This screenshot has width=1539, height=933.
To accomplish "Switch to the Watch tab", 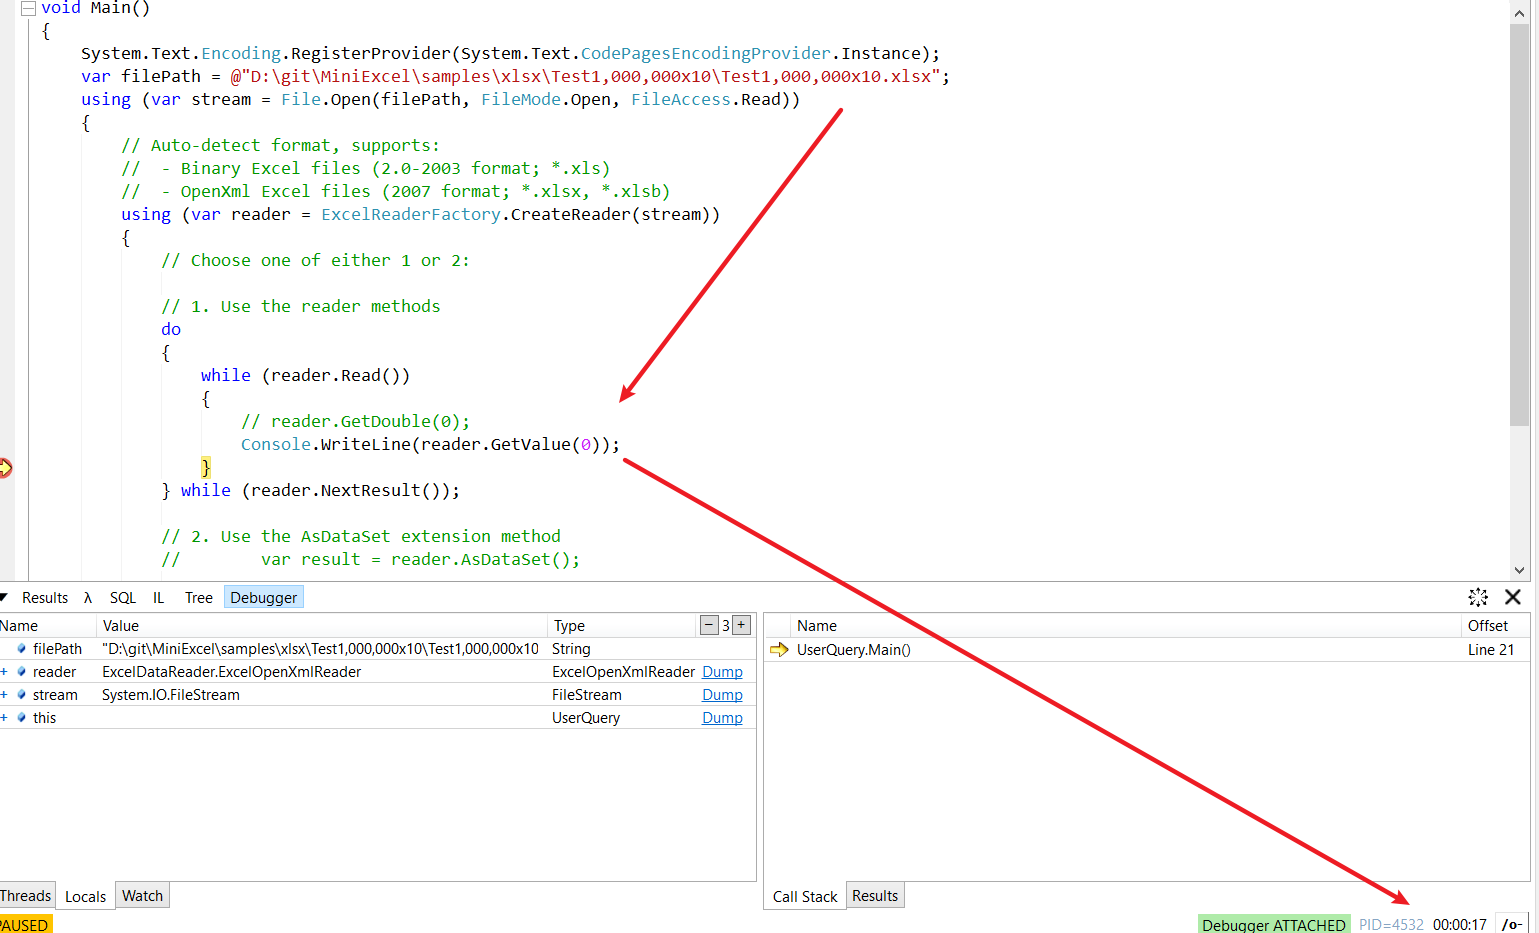I will [x=142, y=895].
